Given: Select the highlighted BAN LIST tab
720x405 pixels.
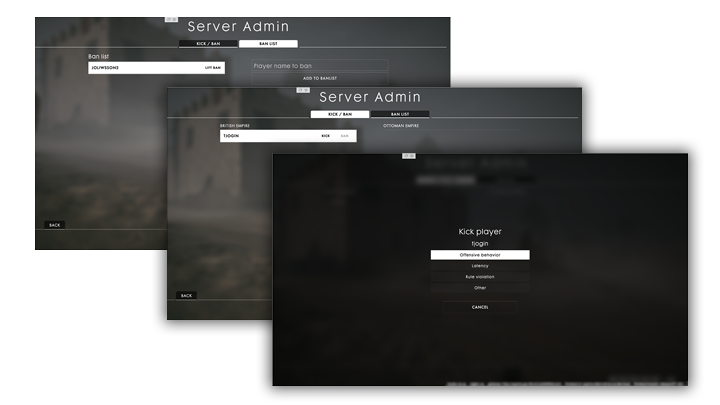Looking at the screenshot, I should 268,44.
